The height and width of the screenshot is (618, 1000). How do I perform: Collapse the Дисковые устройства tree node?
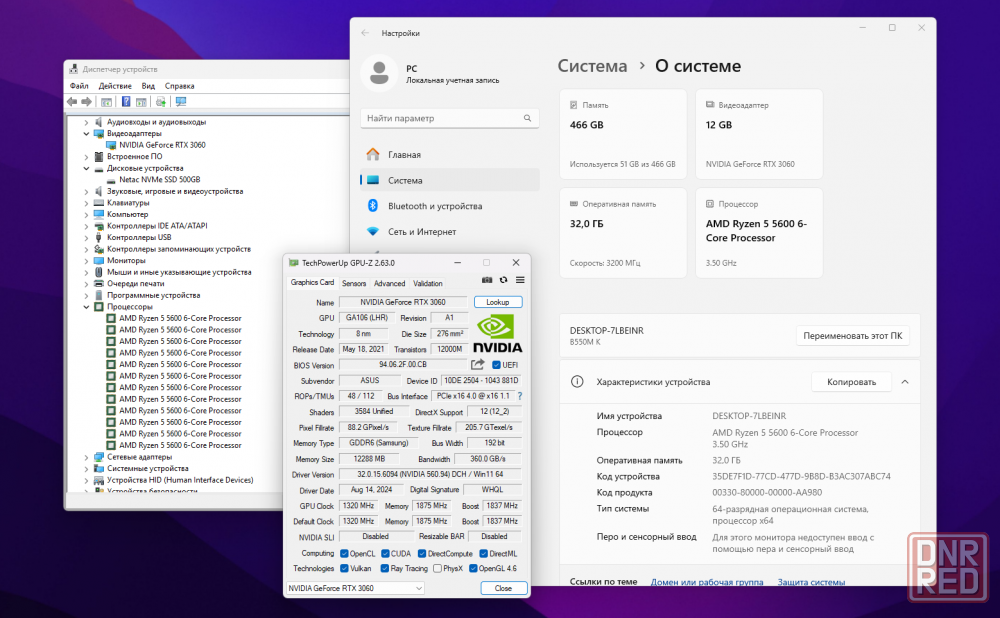86,168
